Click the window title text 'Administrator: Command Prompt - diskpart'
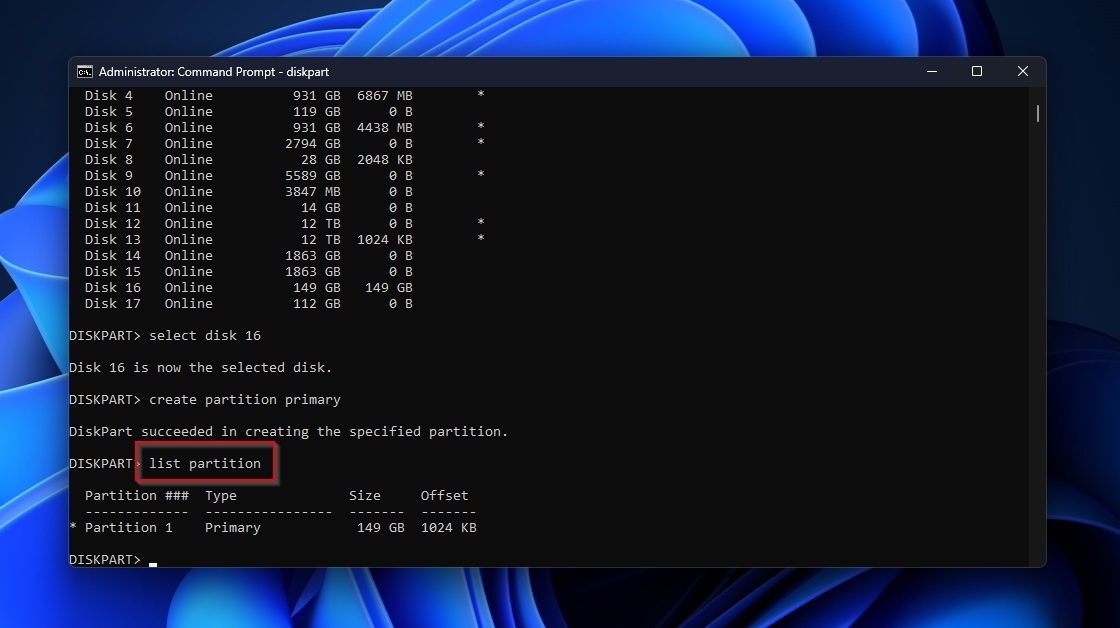The height and width of the screenshot is (628, 1120). [214, 72]
